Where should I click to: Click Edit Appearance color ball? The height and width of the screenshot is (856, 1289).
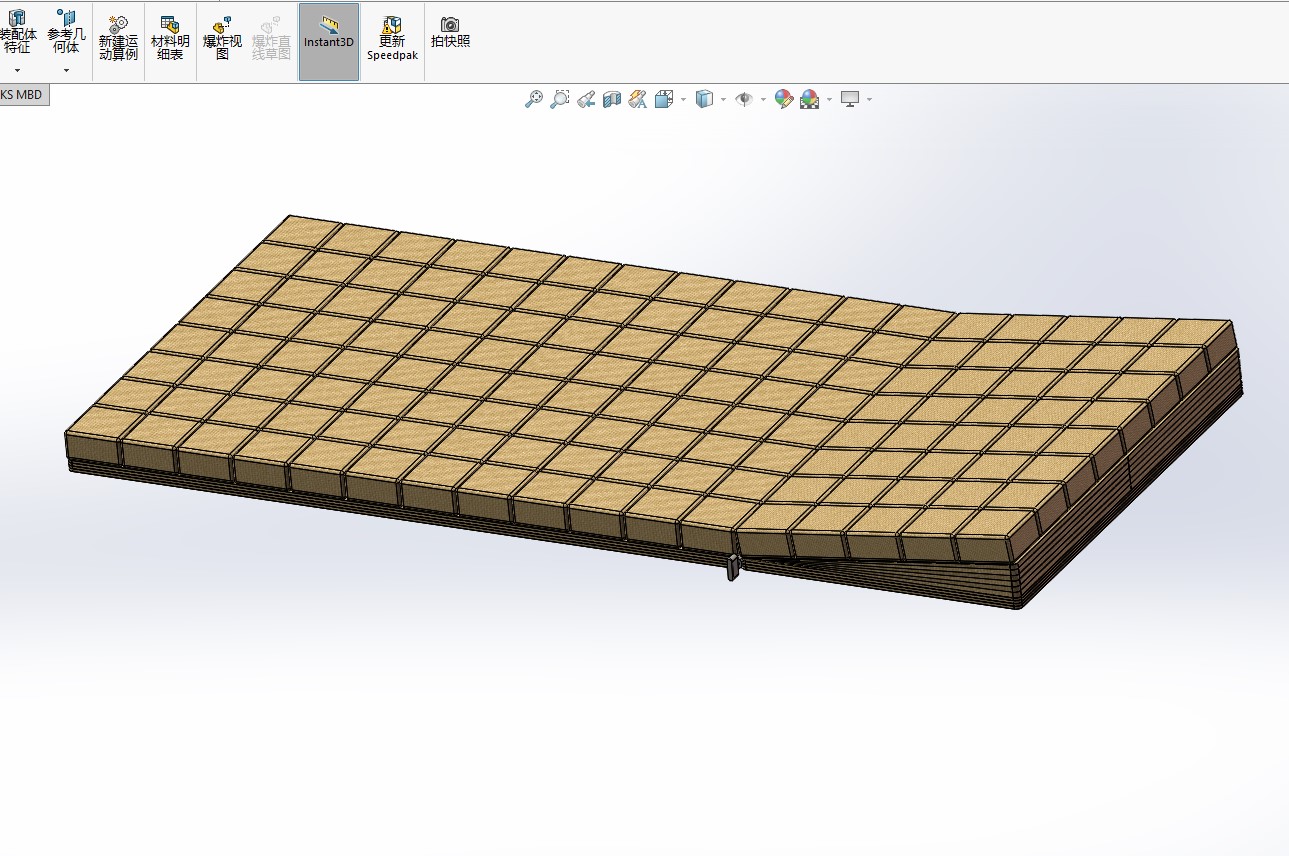pos(783,99)
